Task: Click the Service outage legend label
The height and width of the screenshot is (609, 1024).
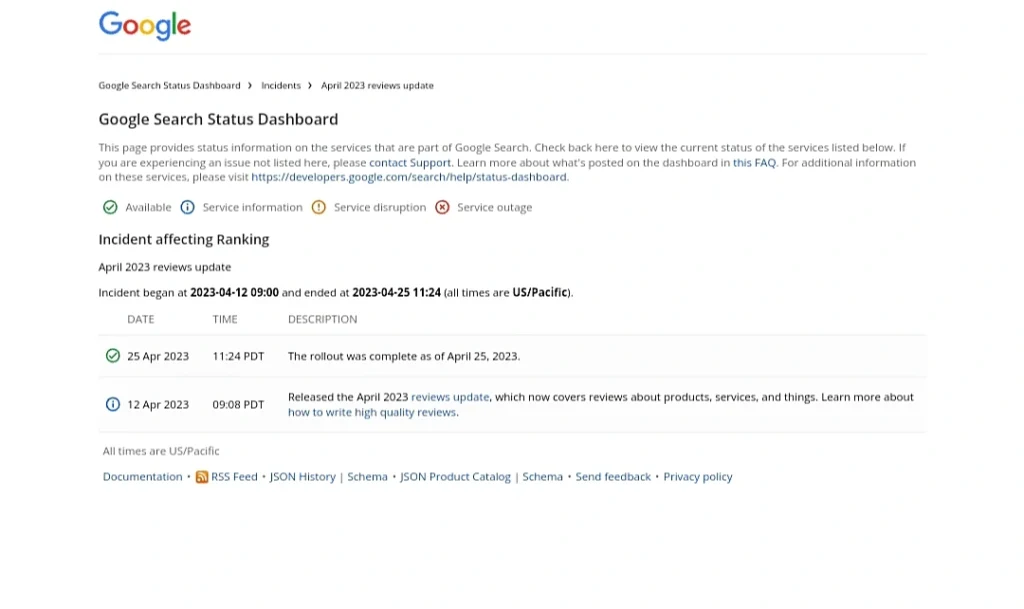Action: point(494,208)
